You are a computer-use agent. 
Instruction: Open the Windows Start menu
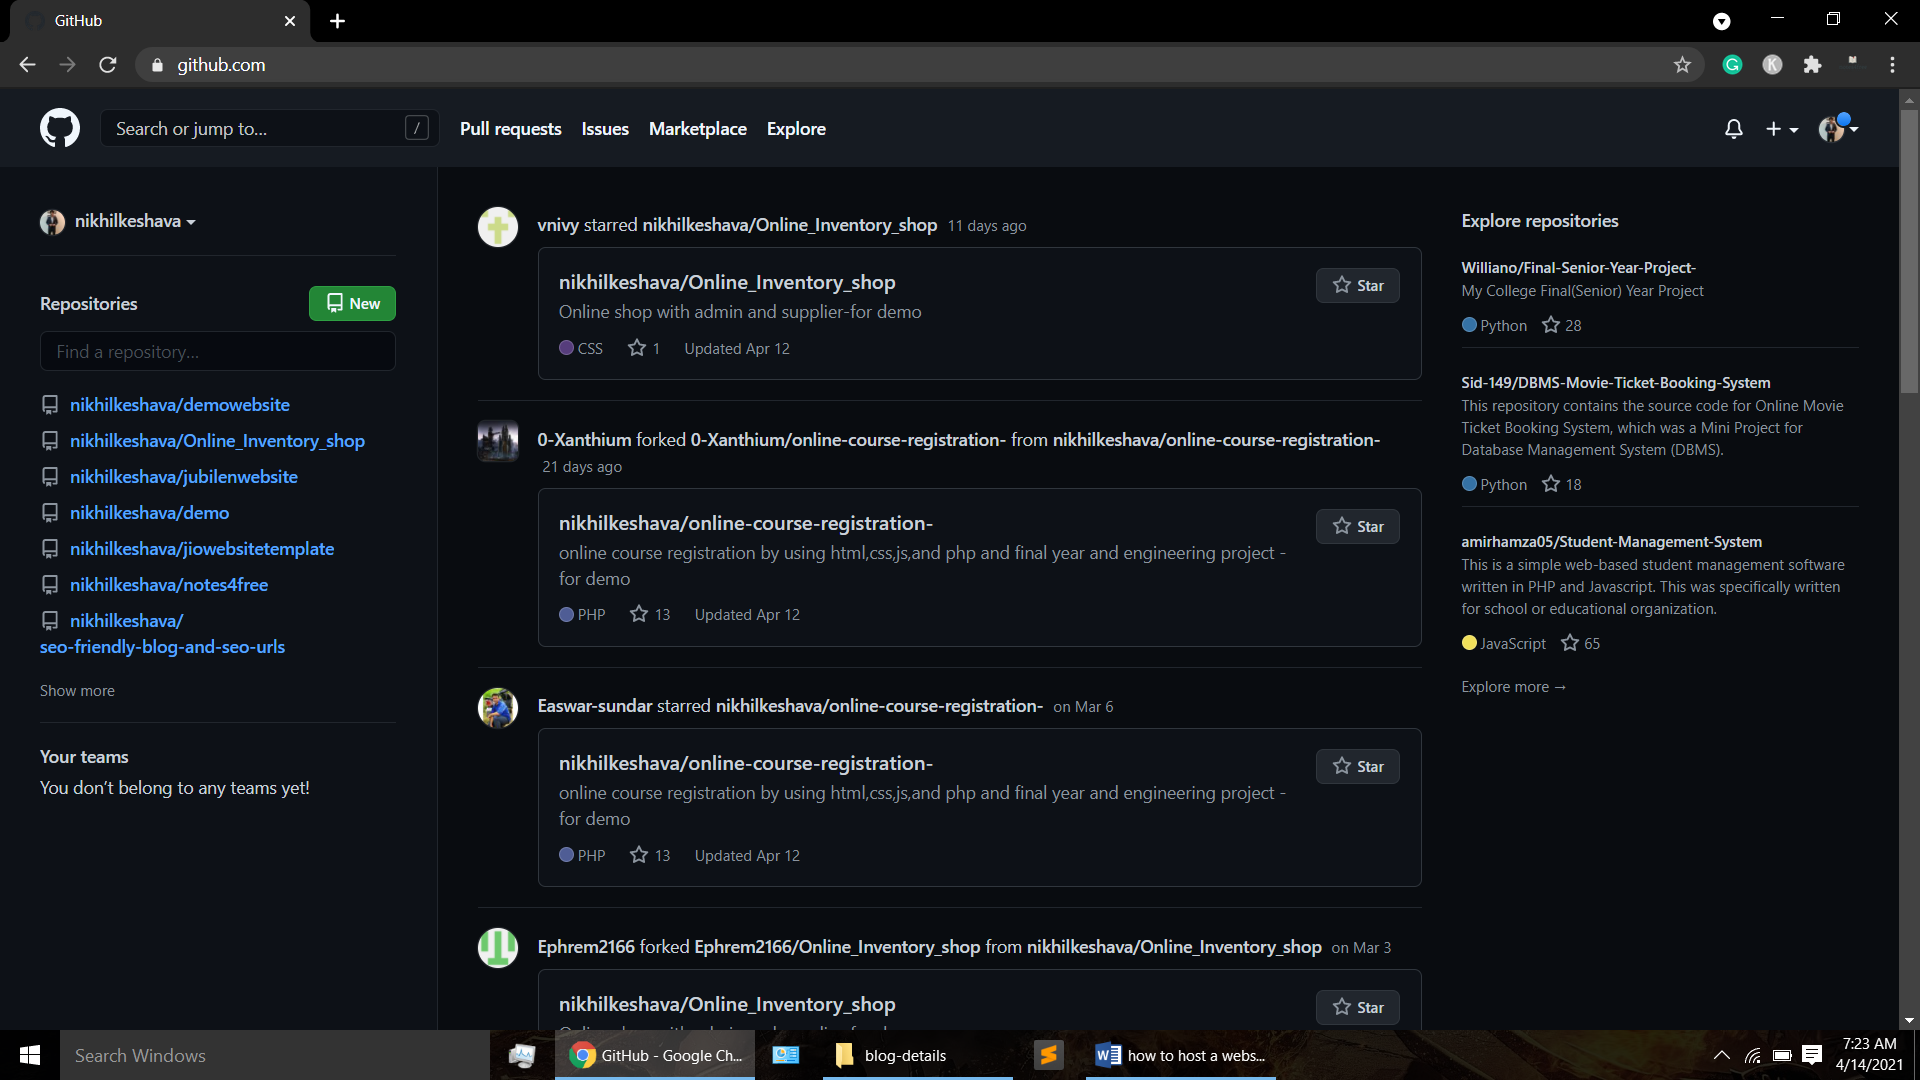point(30,1055)
